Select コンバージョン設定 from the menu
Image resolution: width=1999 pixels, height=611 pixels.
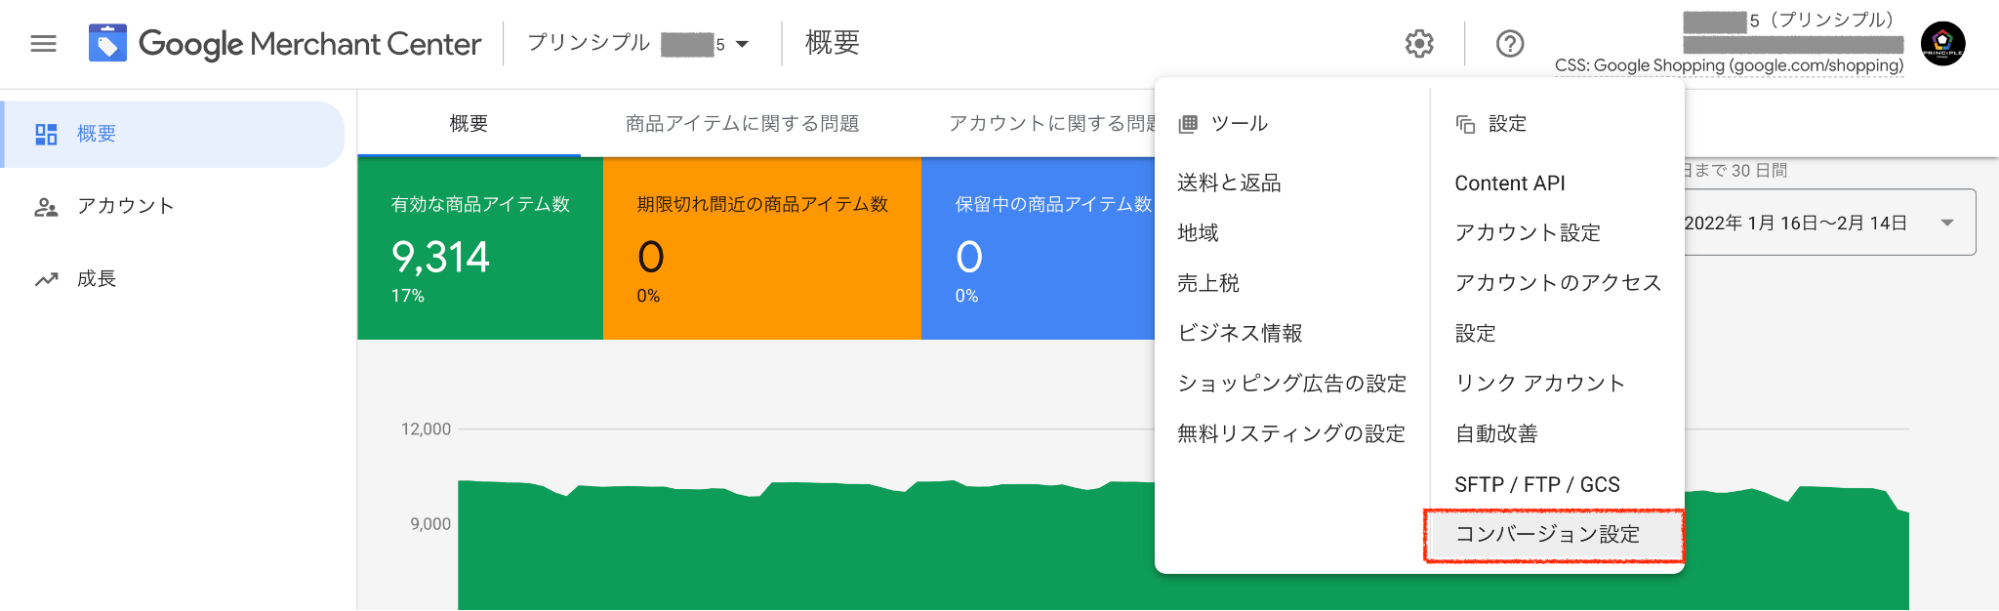point(1547,535)
